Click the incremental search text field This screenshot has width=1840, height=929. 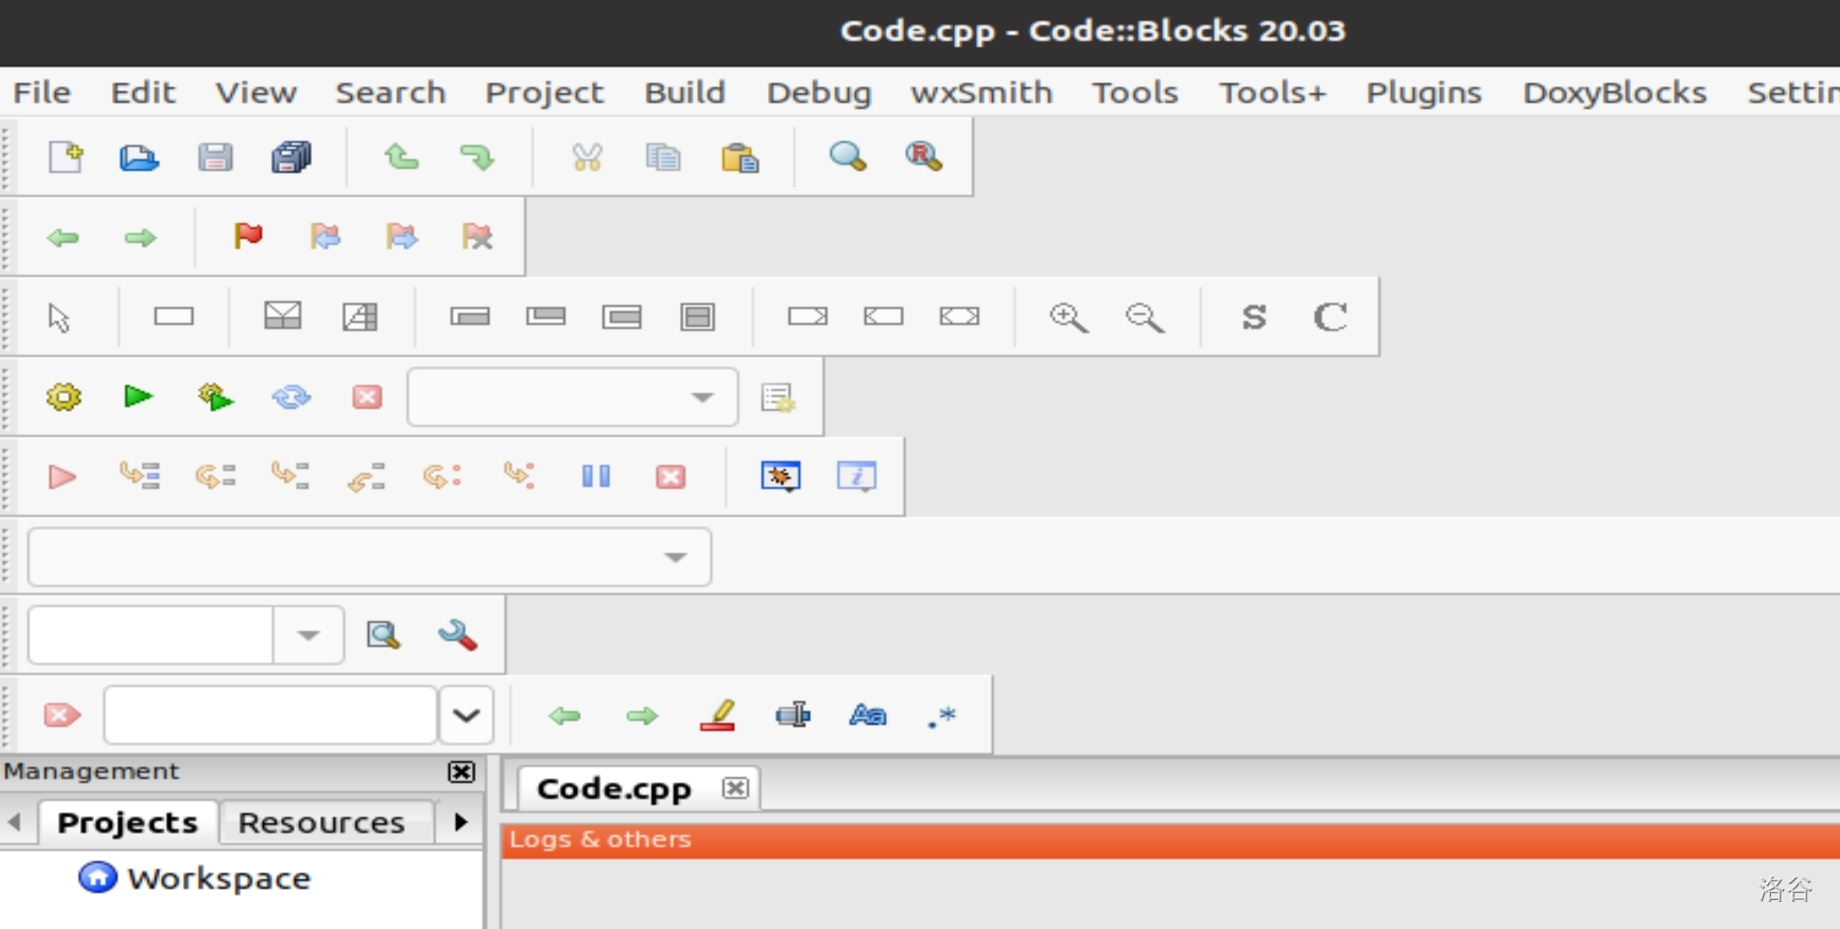point(270,715)
